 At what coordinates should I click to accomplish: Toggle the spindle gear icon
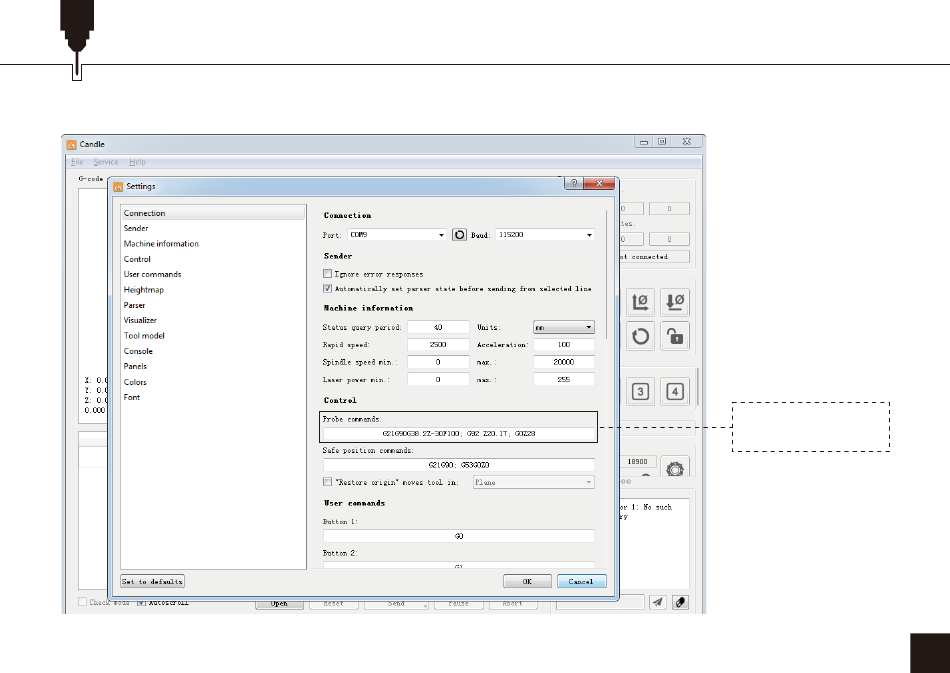(675, 469)
